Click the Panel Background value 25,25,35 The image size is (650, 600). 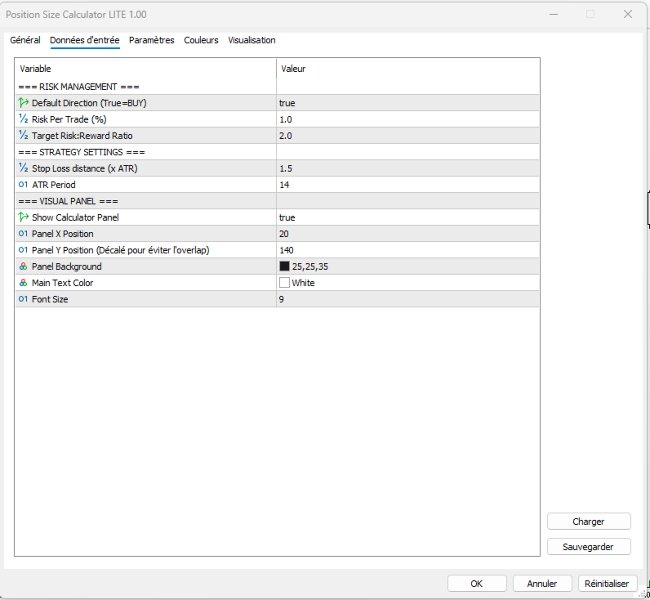(310, 267)
